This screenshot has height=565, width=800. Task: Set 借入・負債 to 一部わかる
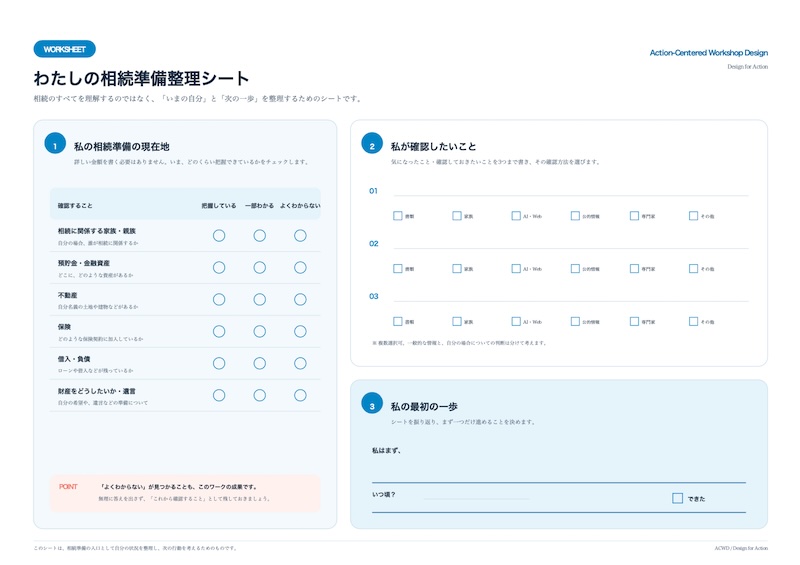(x=260, y=363)
